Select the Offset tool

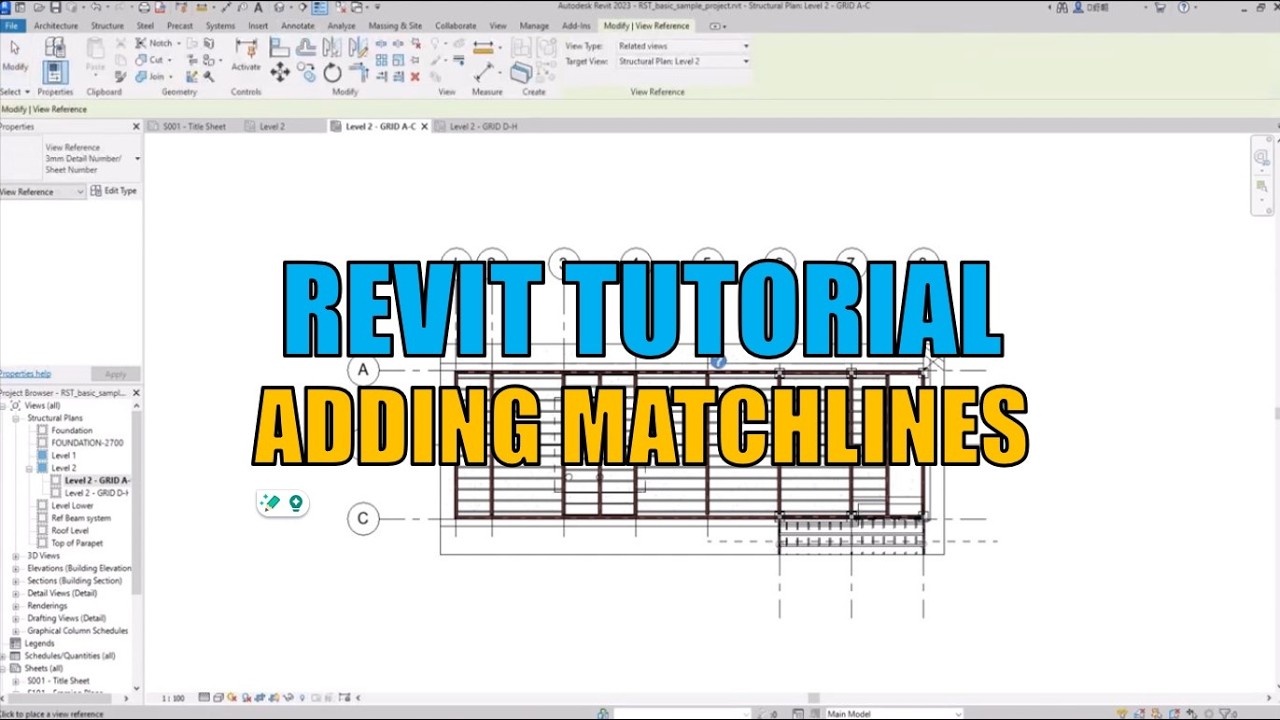pos(306,47)
